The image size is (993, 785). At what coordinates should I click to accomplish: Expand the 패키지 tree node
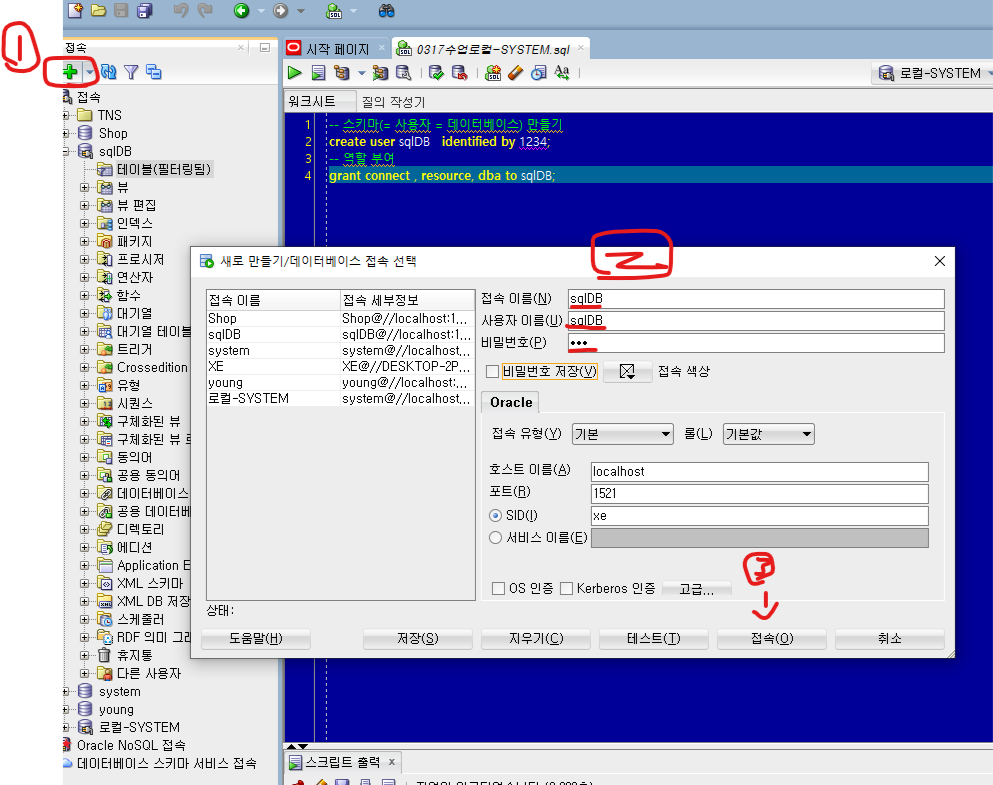84,241
